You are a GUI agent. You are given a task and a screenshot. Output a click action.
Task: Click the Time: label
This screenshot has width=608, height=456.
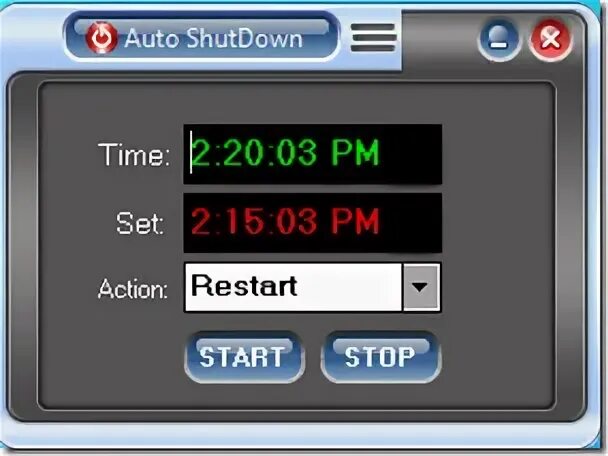click(134, 155)
